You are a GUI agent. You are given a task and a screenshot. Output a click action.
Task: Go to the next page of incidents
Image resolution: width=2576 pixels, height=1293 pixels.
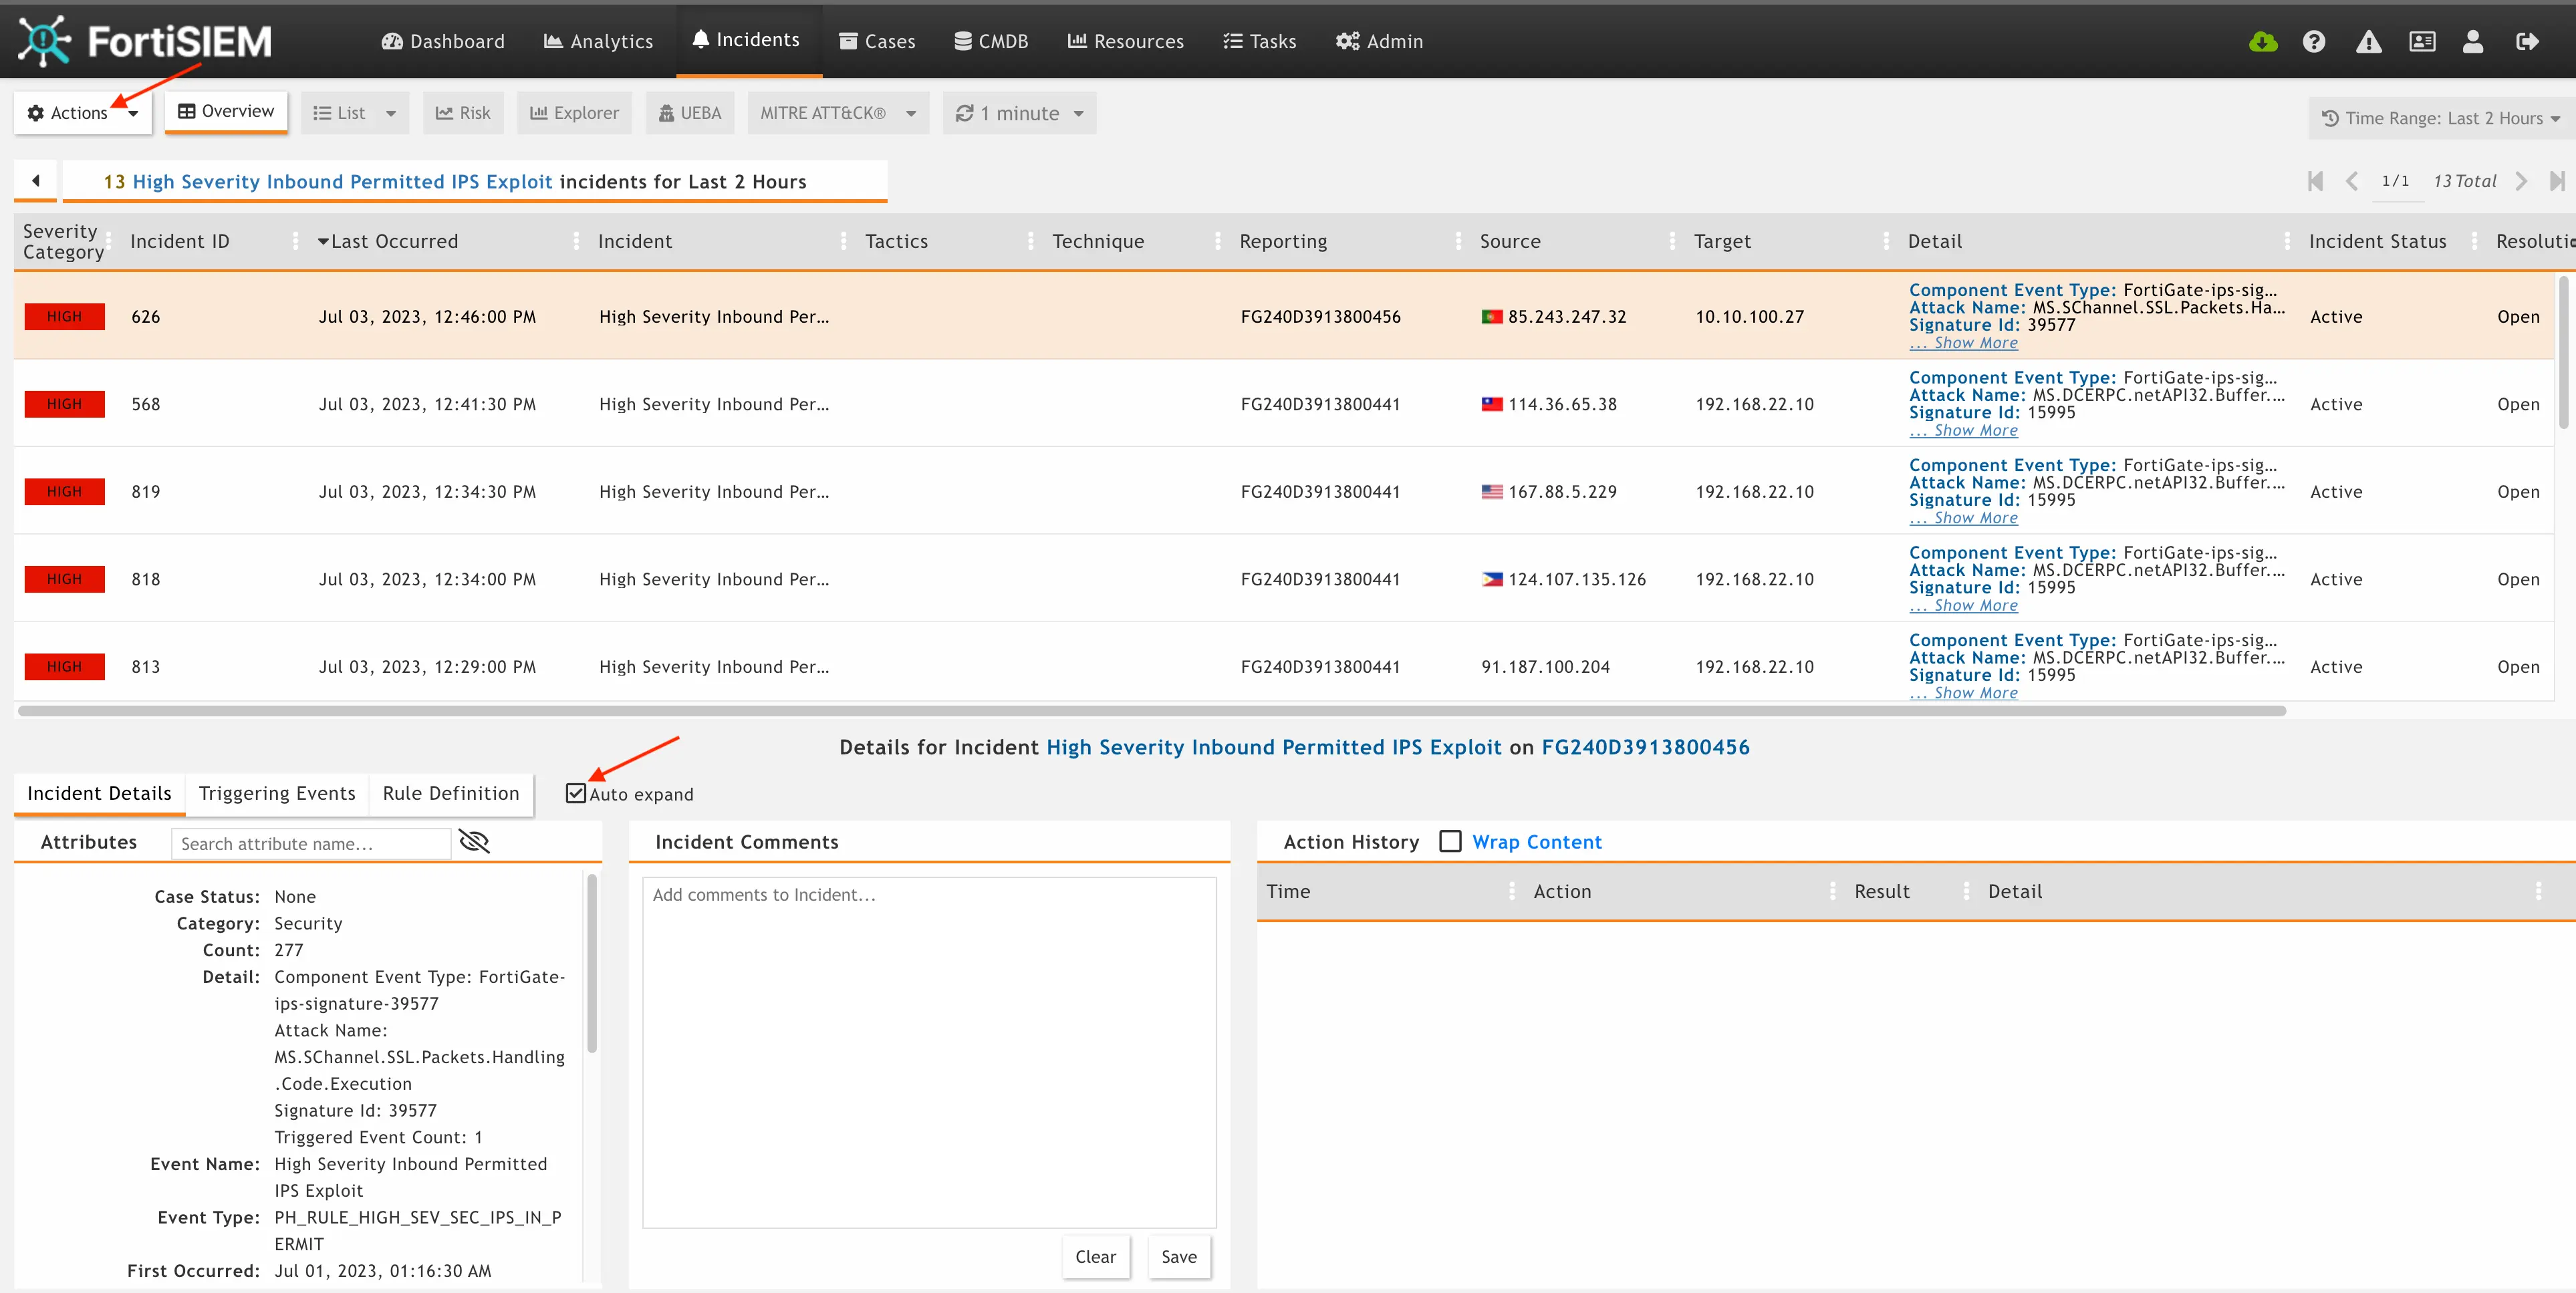point(2521,181)
